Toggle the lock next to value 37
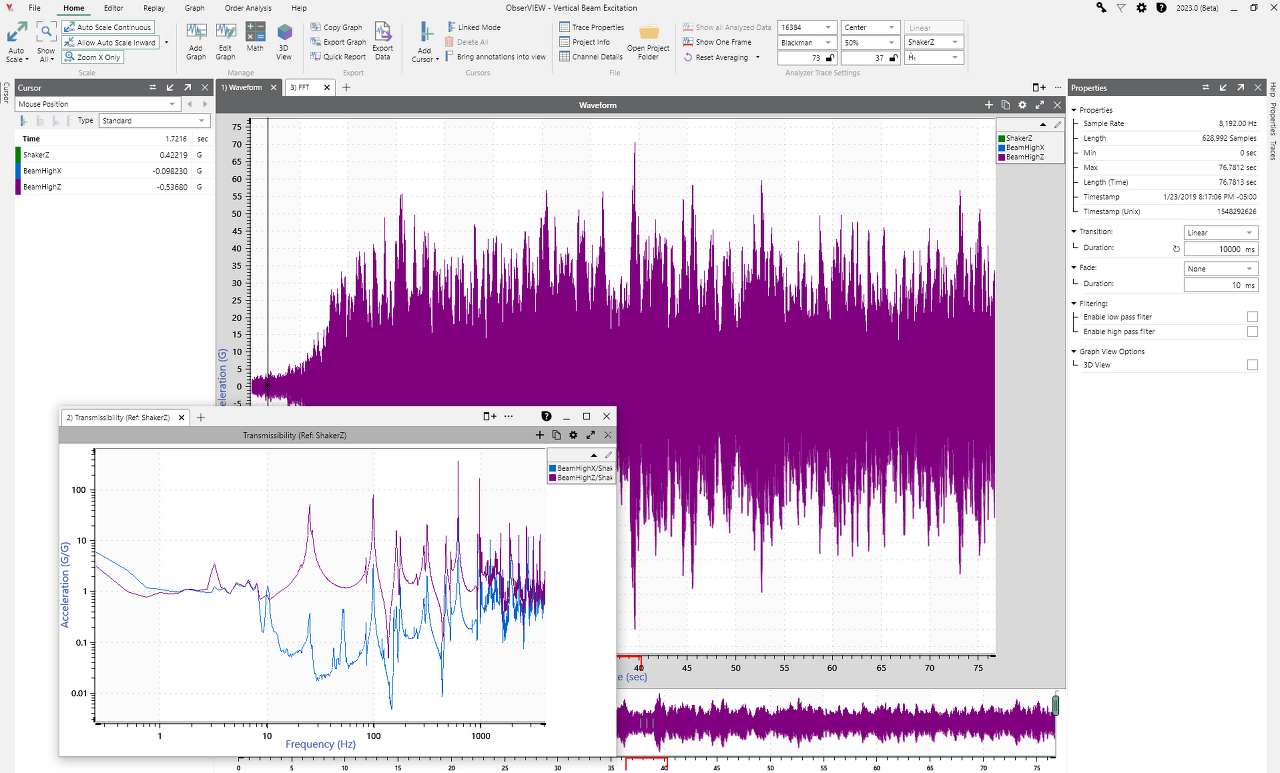The image size is (1280, 773). (x=892, y=58)
